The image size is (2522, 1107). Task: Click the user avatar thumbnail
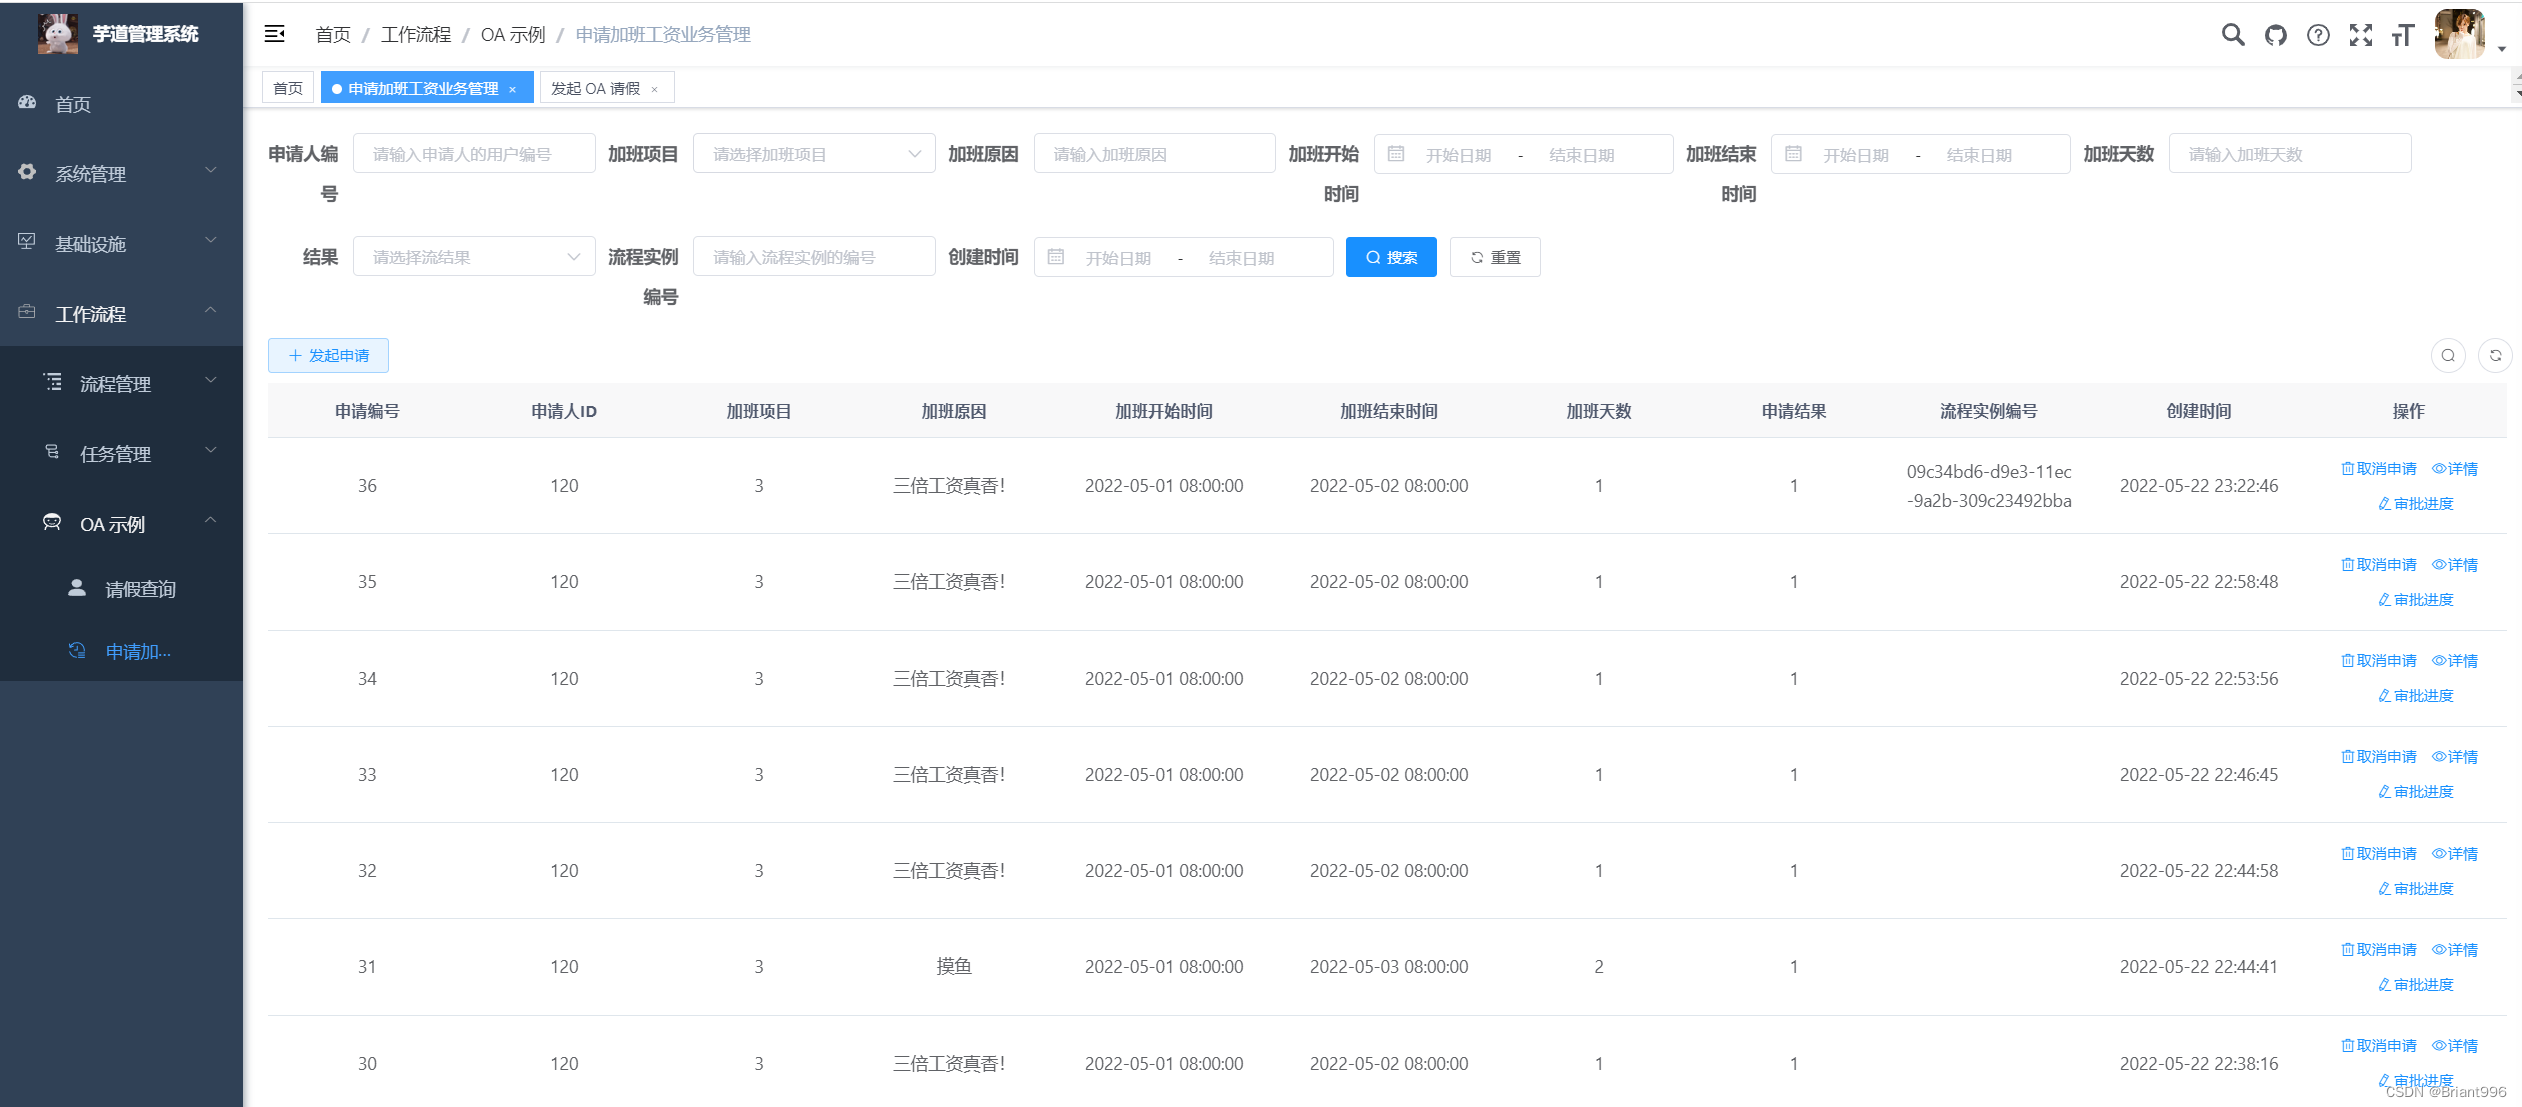(x=2459, y=34)
